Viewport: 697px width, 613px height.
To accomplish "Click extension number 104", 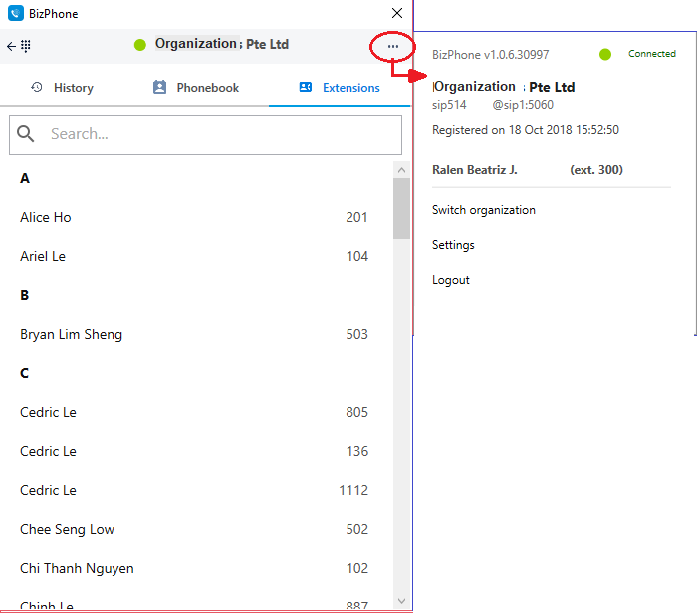I will pyautogui.click(x=357, y=256).
